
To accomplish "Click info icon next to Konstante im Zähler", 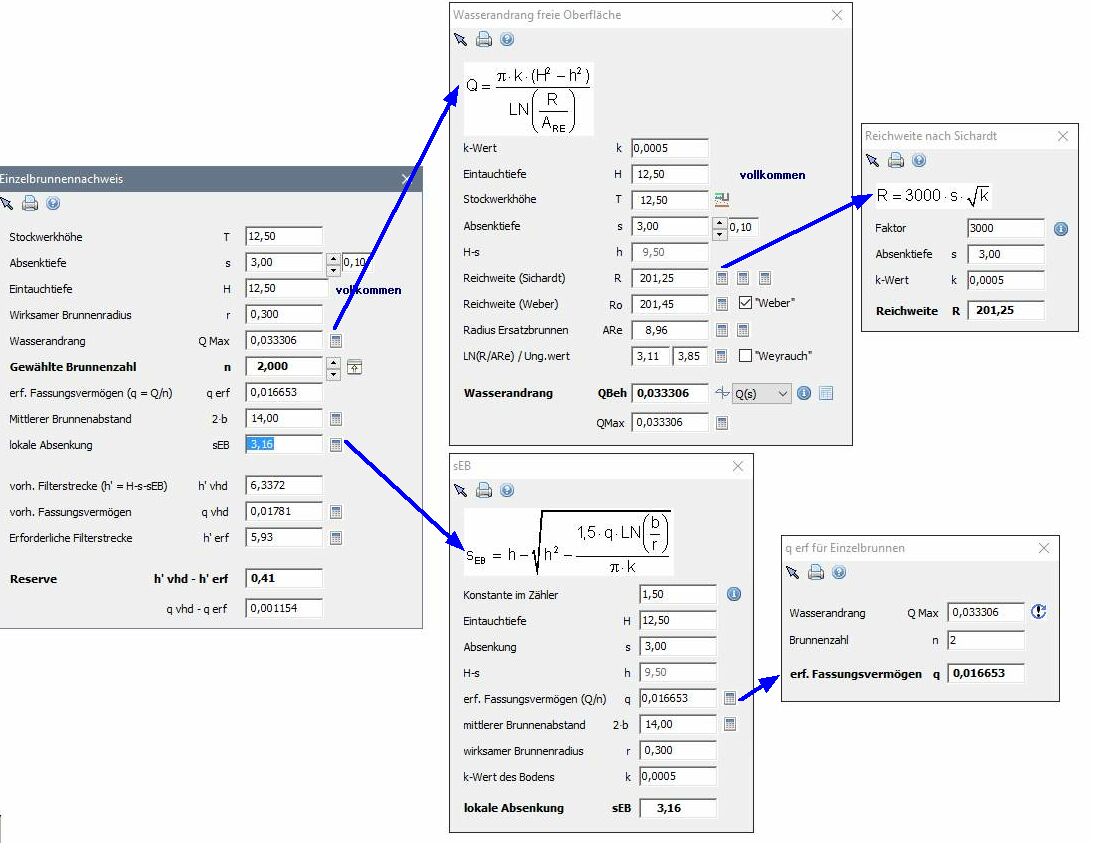I will click(733, 594).
